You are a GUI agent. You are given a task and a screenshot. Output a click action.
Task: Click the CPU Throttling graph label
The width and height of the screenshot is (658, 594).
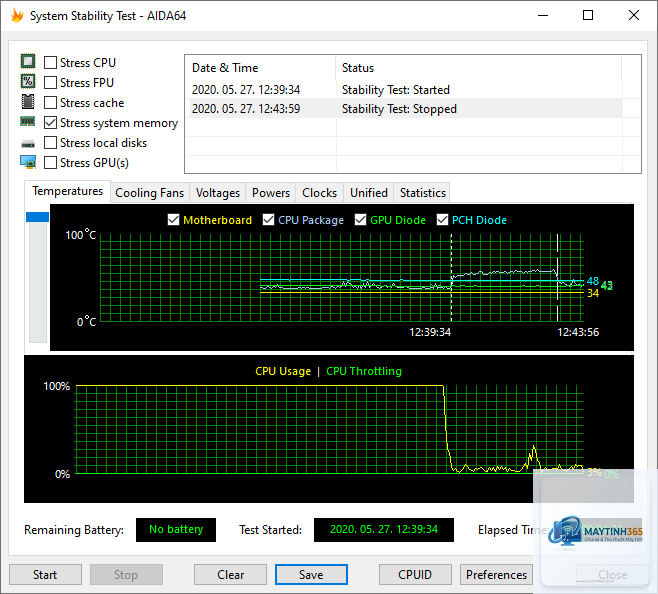pyautogui.click(x=364, y=371)
